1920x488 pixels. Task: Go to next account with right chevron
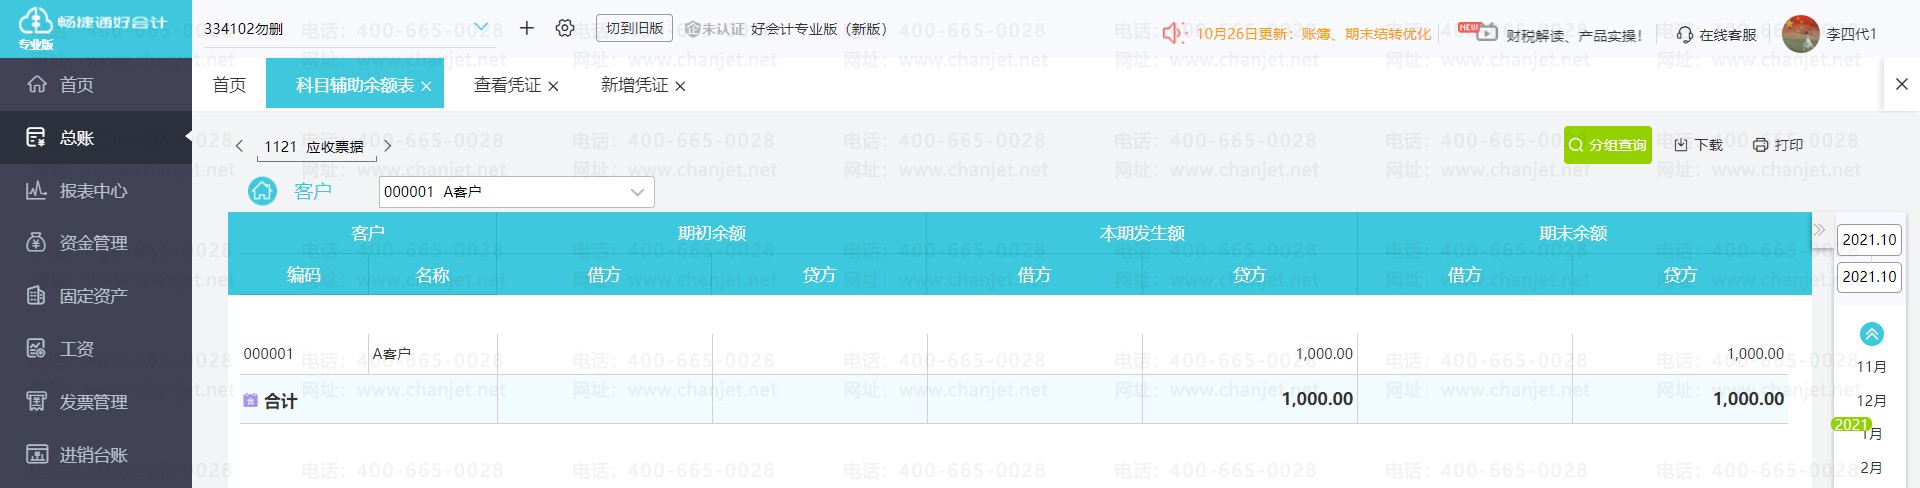(388, 146)
